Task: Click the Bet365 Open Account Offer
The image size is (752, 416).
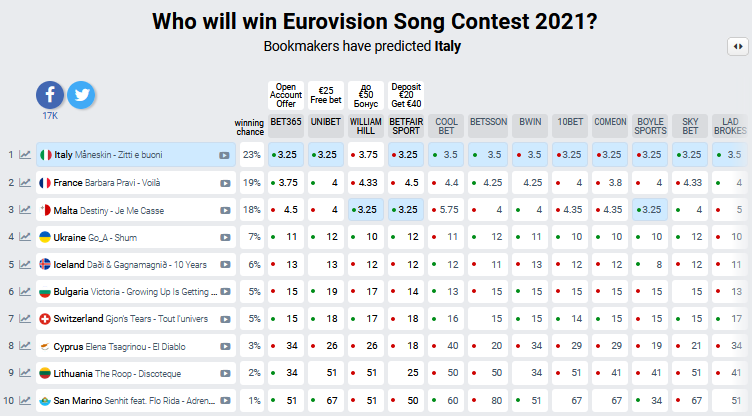Action: [286, 96]
